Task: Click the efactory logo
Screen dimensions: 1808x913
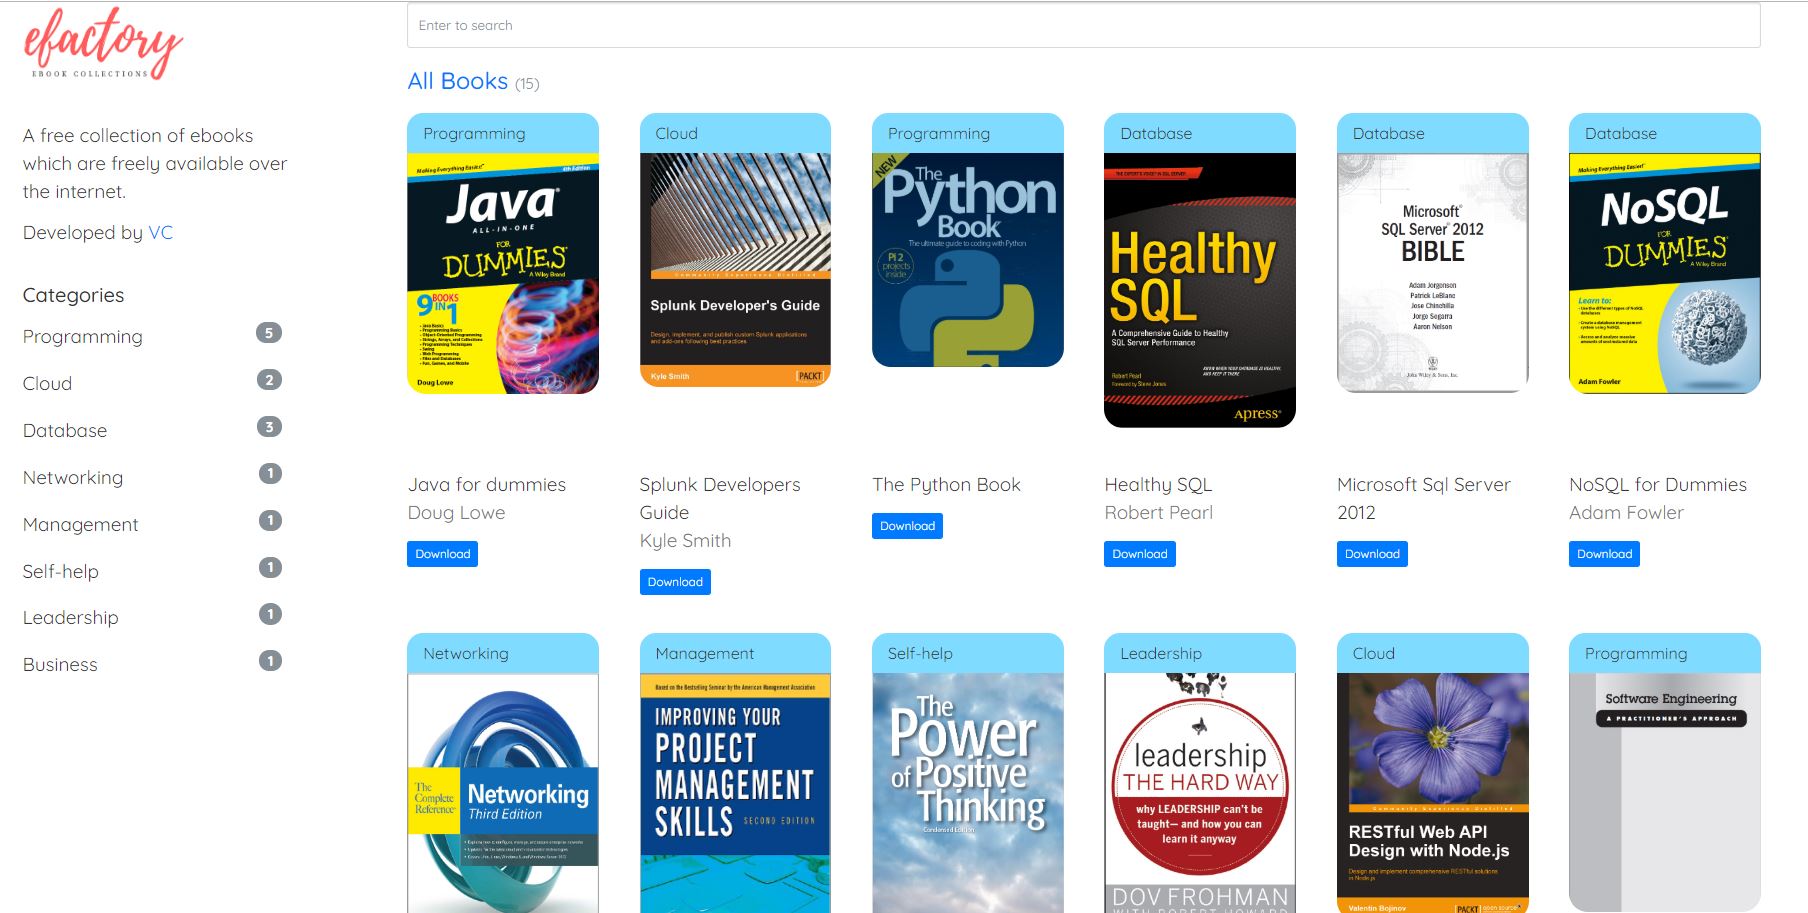Action: (x=102, y=44)
